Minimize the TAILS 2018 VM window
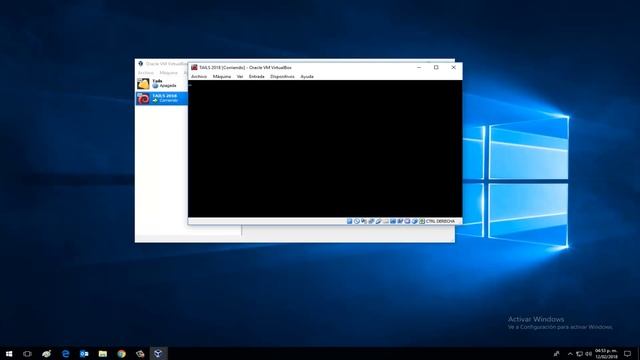 (x=419, y=67)
